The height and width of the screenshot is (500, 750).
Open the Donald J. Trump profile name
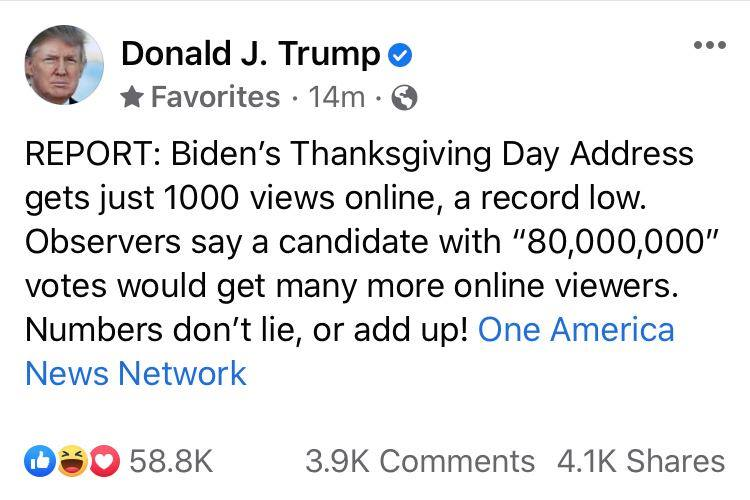(250, 55)
